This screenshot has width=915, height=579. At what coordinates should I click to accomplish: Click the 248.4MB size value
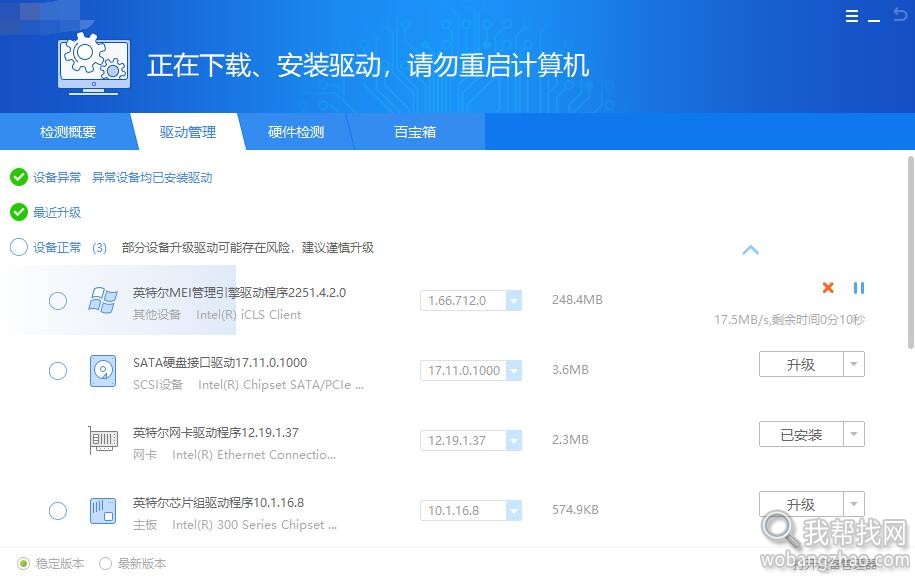(x=577, y=300)
